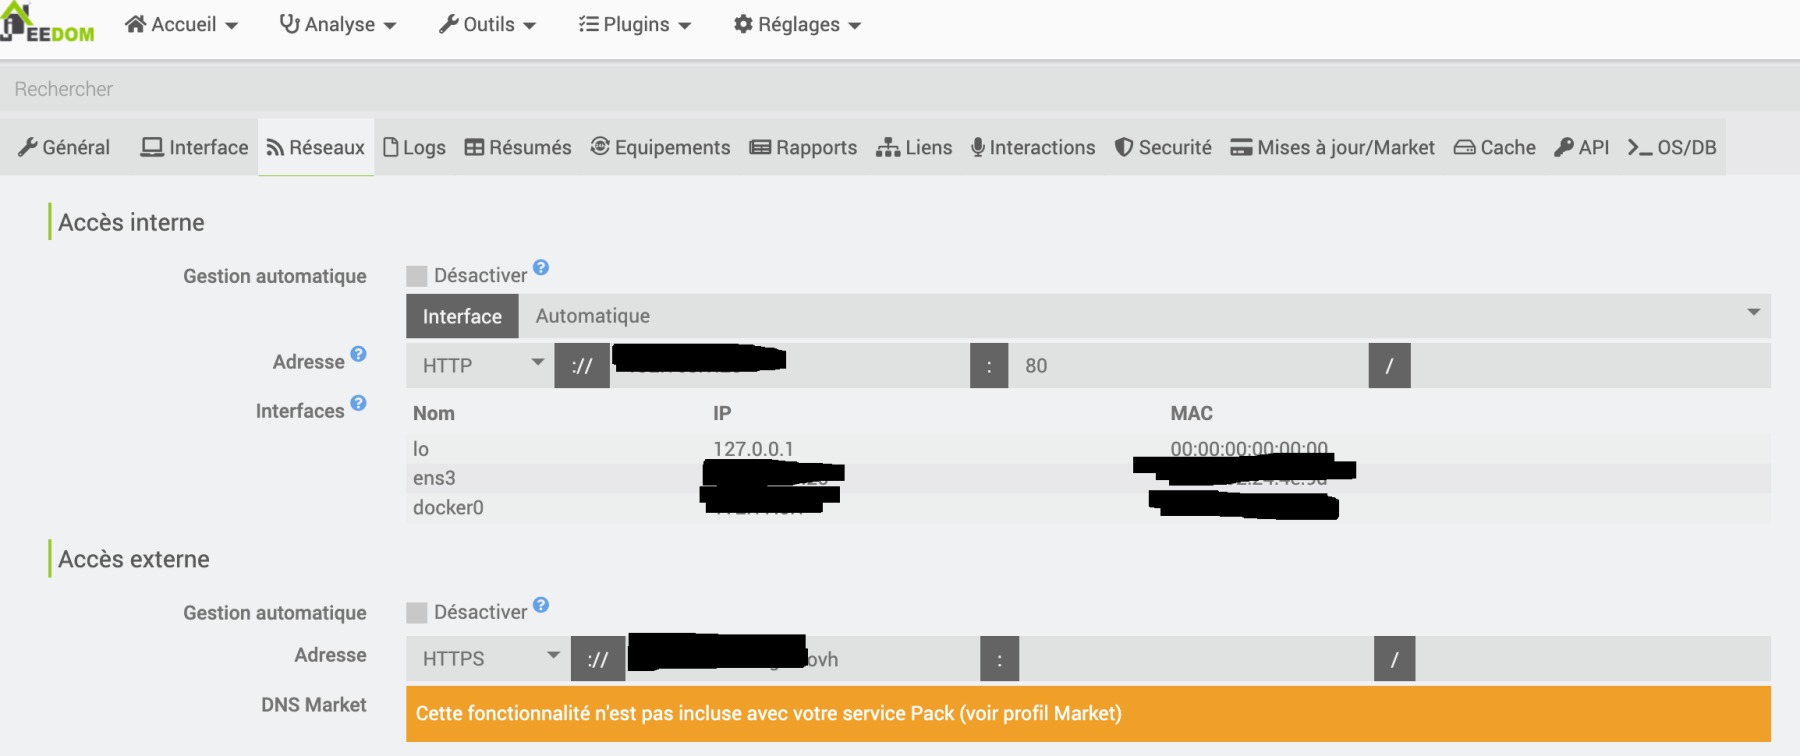Image resolution: width=1800 pixels, height=756 pixels.
Task: Click the external port field
Action: pyautogui.click(x=1197, y=658)
